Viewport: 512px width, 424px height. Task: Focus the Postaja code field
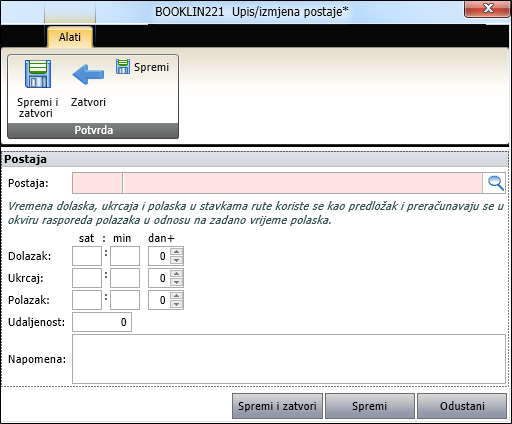pyautogui.click(x=97, y=183)
